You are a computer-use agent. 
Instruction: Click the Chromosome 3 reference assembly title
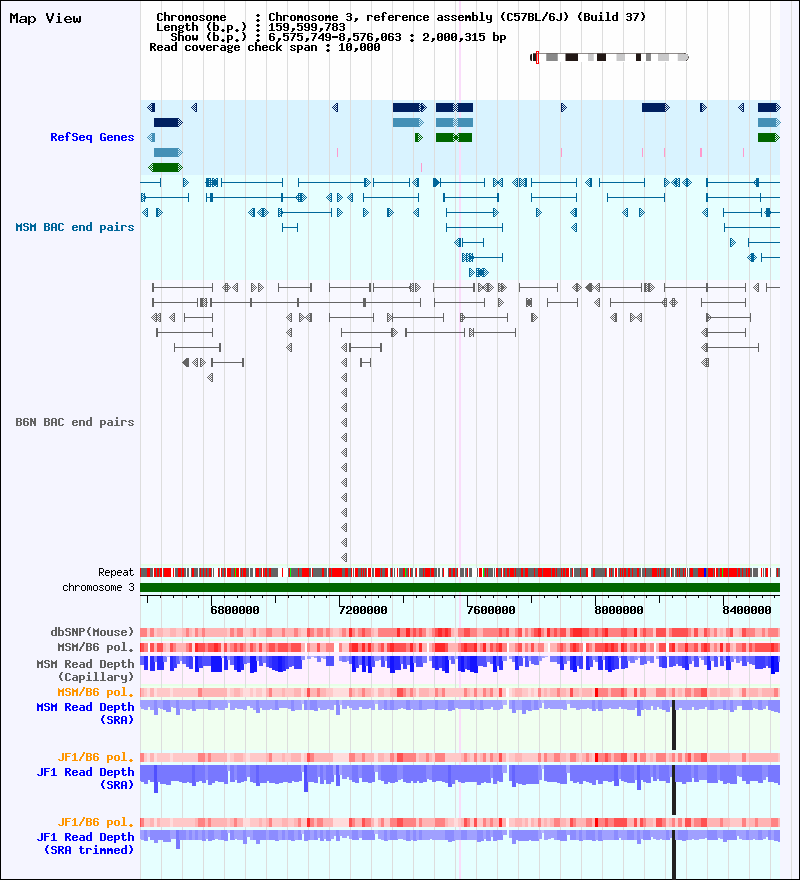(401, 17)
